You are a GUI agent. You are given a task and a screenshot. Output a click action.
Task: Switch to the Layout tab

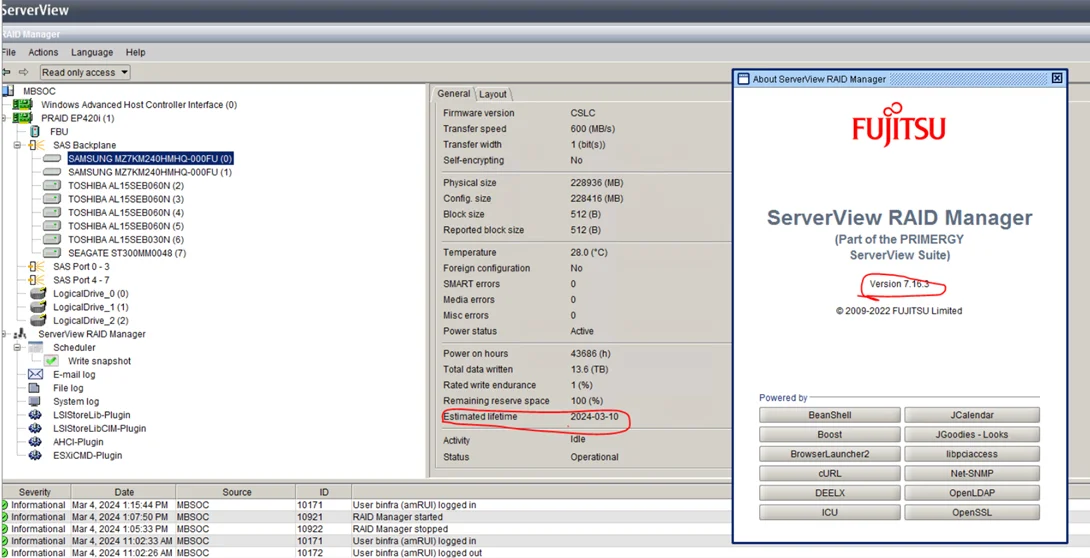tap(493, 95)
